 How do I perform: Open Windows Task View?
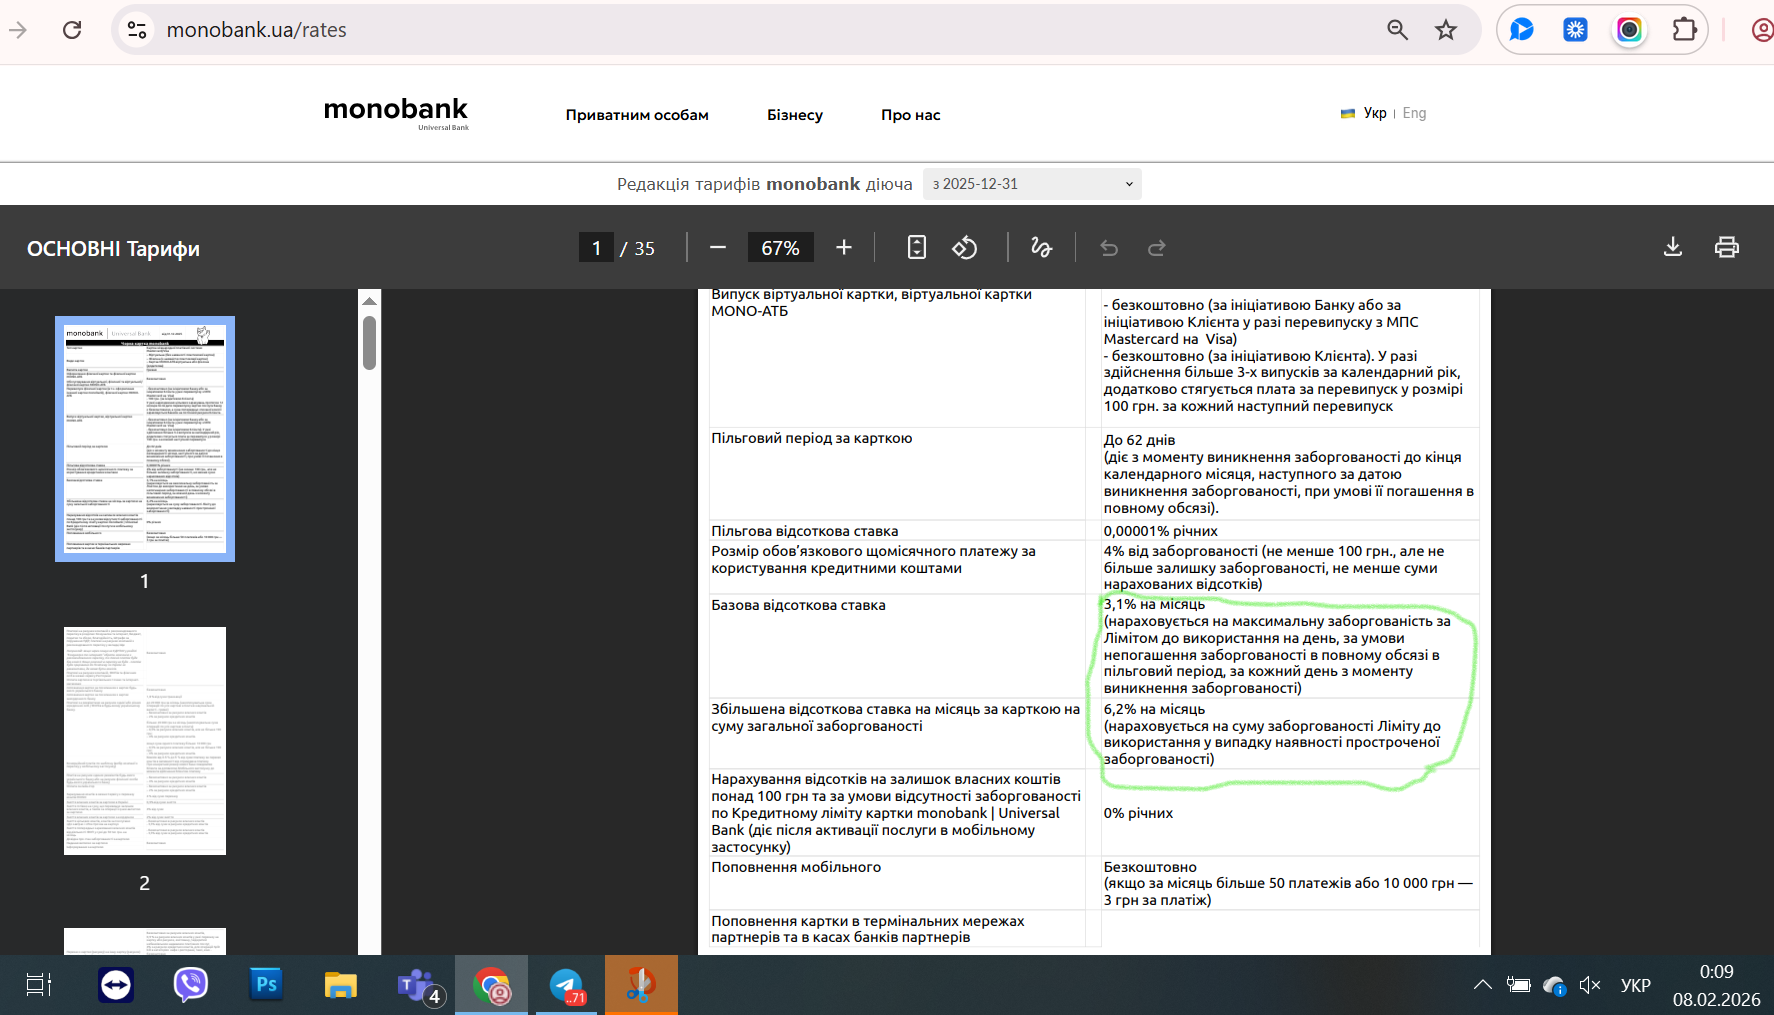pyautogui.click(x=38, y=985)
